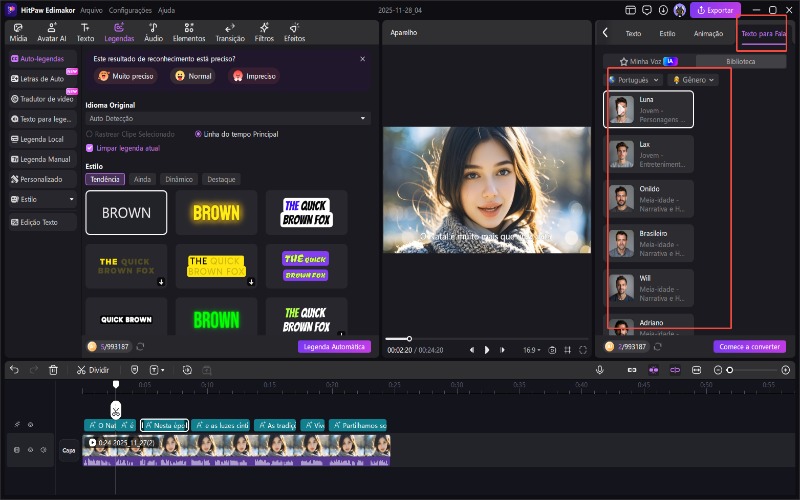Undo the last action in timeline toolbar
The image size is (800, 500).
click(x=14, y=370)
